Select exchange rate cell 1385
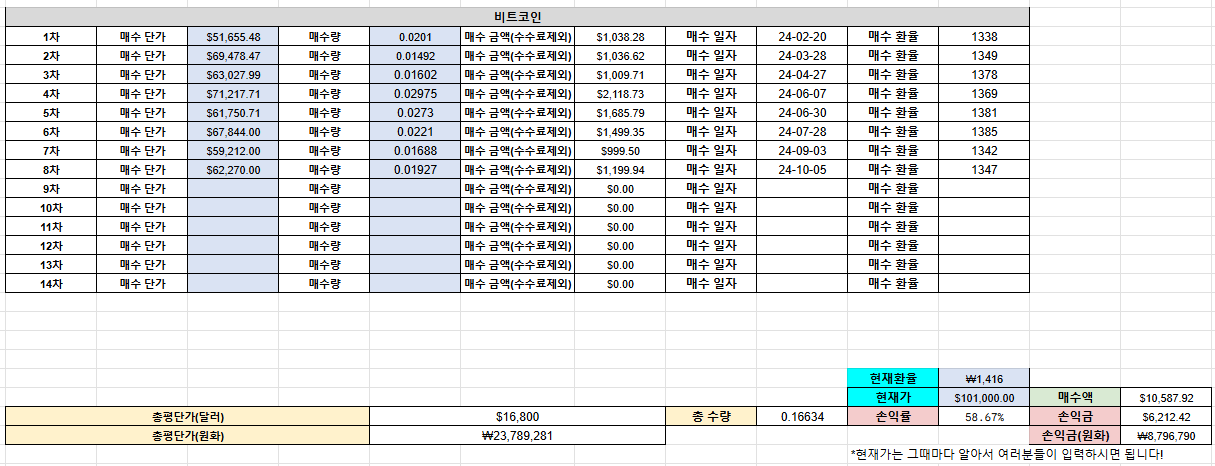Screen dimensions: 1215x466 984,132
